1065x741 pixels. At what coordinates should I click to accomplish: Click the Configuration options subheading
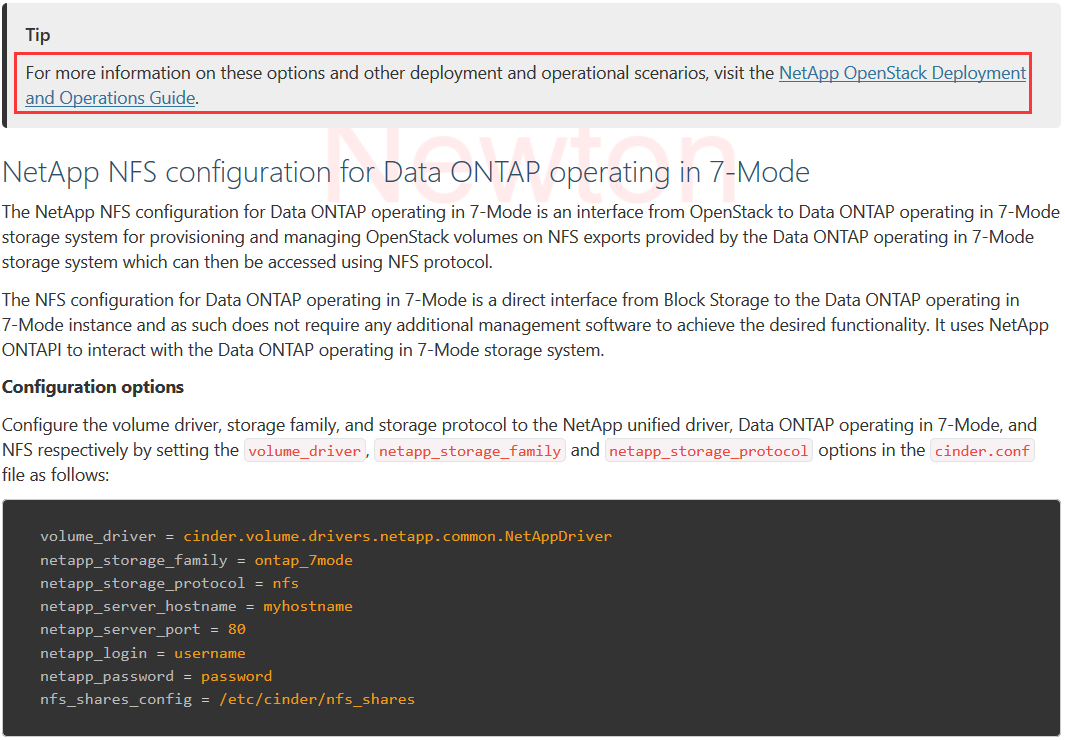[93, 387]
